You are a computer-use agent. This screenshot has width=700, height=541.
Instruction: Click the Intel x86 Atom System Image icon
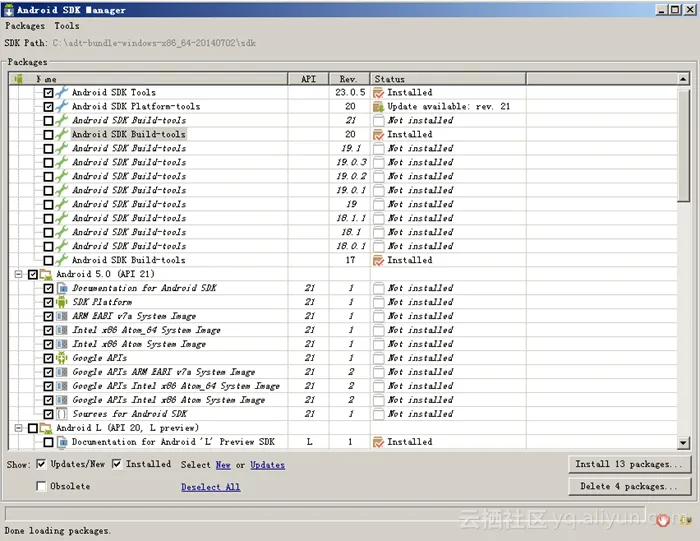[x=62, y=344]
